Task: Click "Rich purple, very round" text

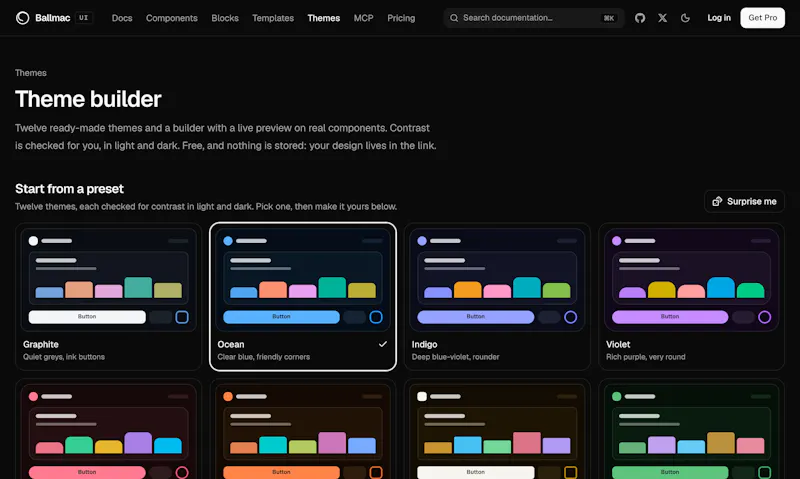Action: click(x=645, y=357)
